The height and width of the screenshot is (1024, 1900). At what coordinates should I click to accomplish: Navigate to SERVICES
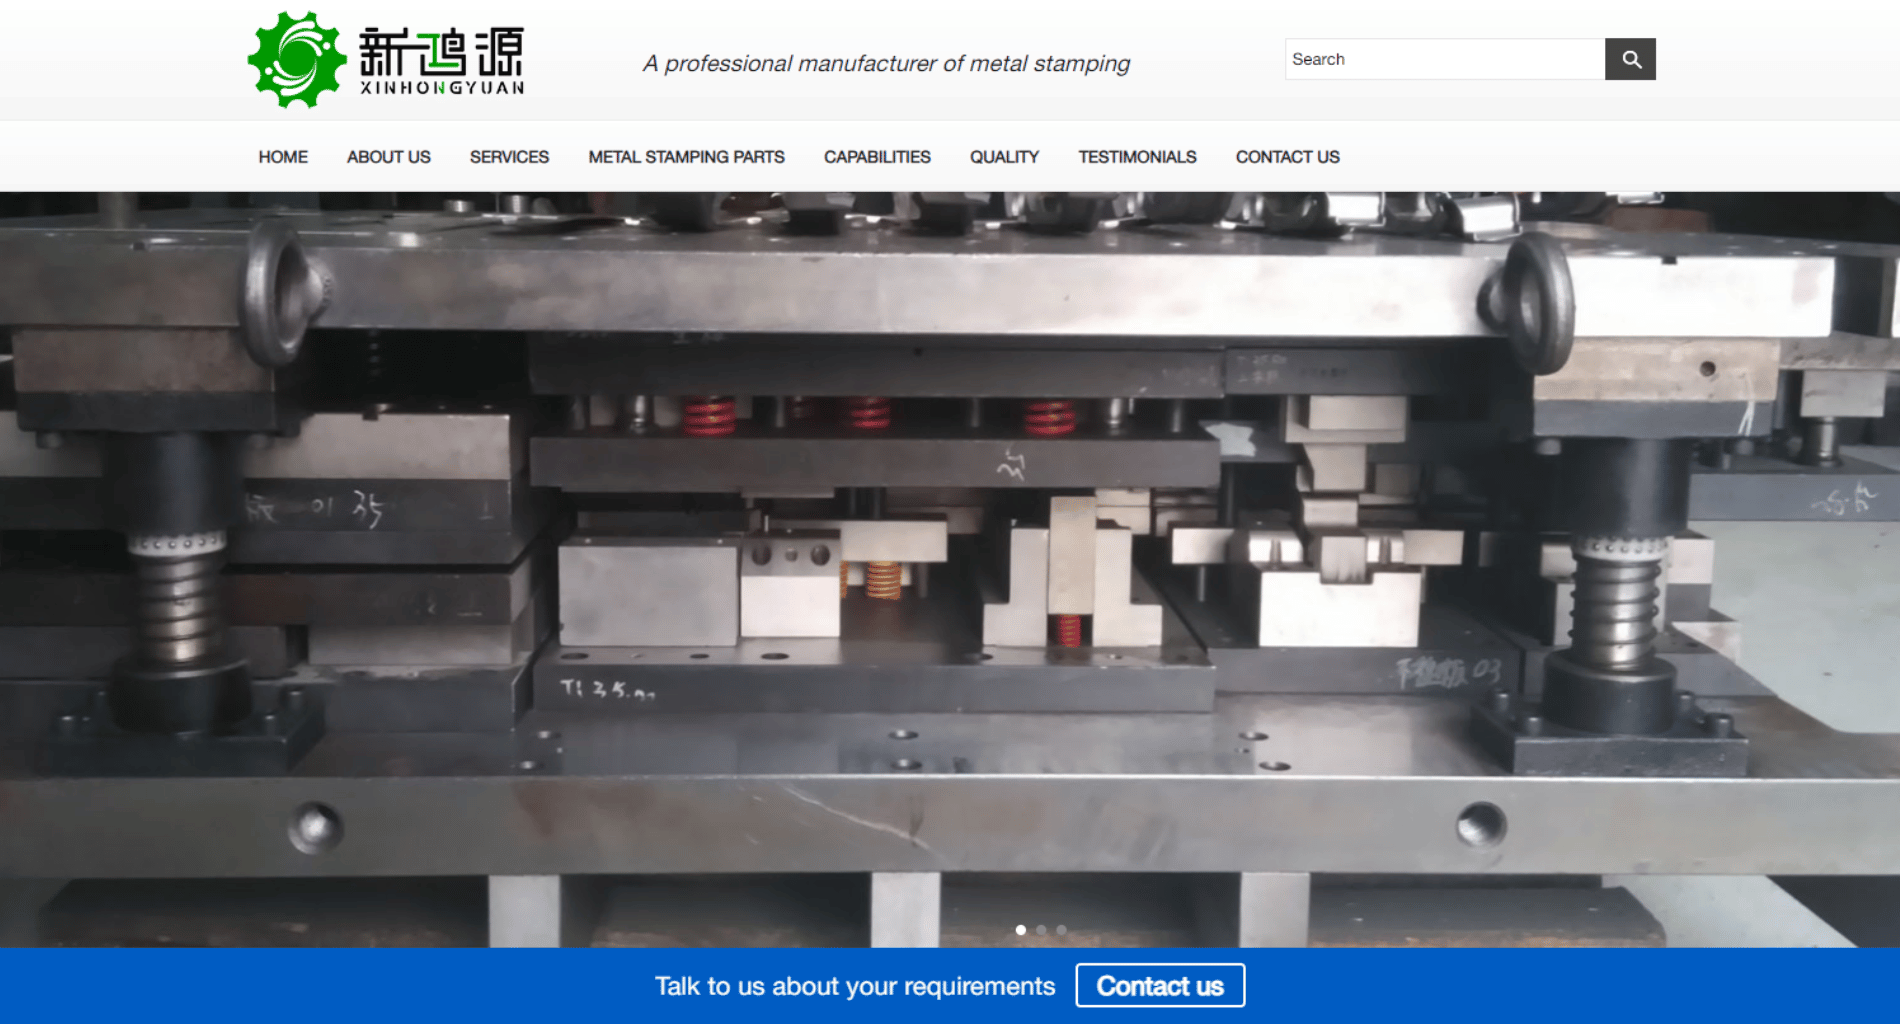[x=509, y=157]
